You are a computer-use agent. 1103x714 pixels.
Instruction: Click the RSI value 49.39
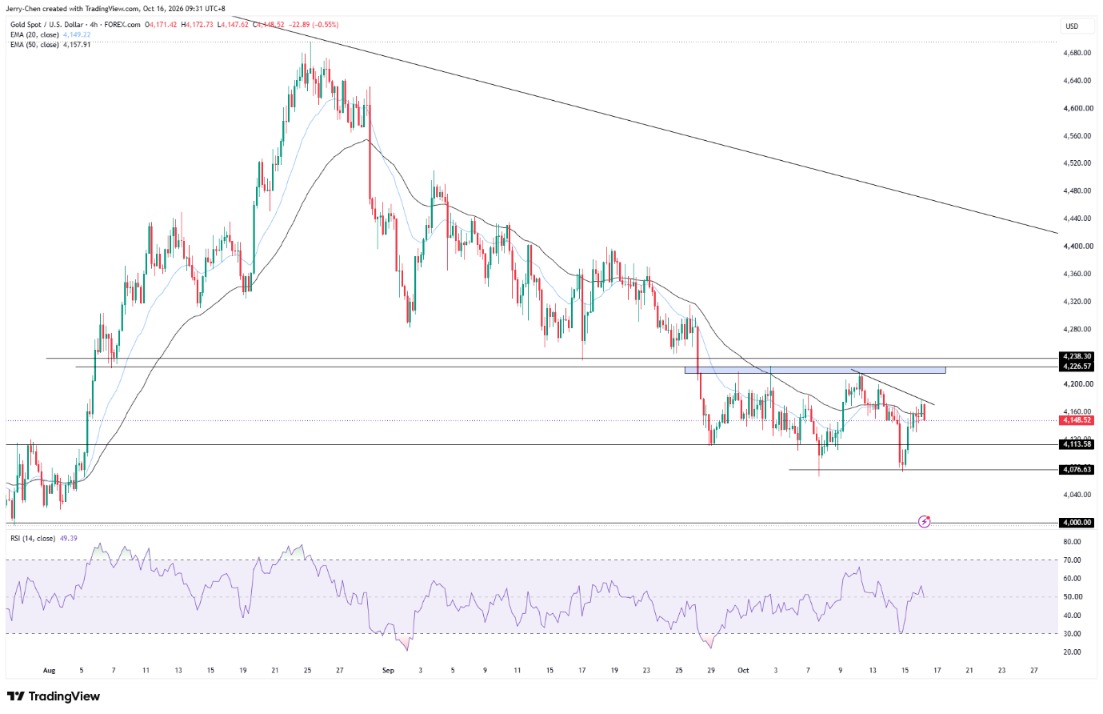click(x=69, y=538)
